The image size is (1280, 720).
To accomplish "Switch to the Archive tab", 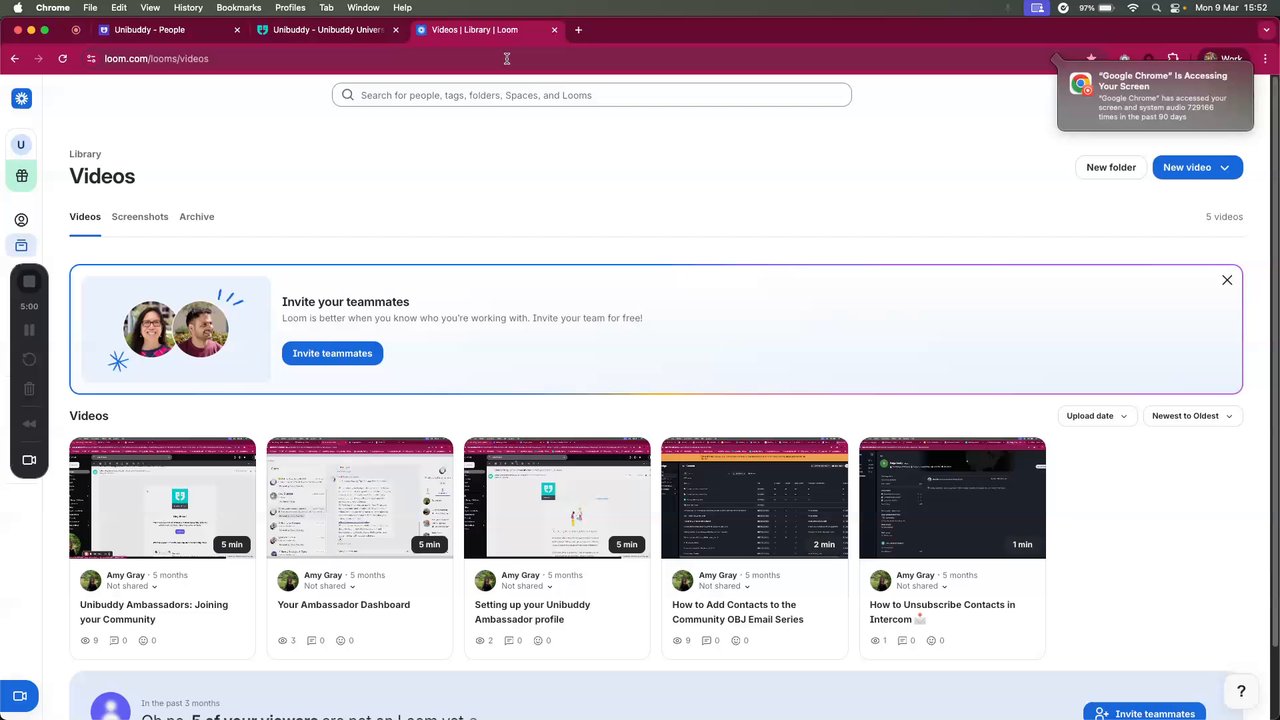I will point(197,217).
